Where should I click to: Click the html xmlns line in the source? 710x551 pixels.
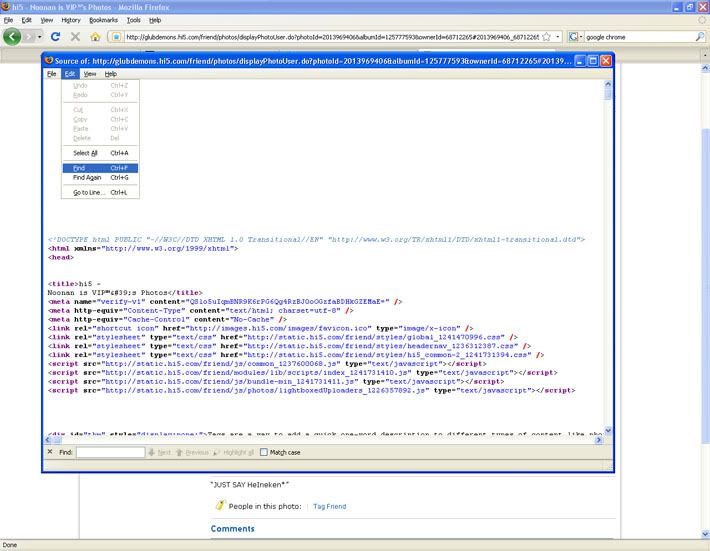[143, 249]
